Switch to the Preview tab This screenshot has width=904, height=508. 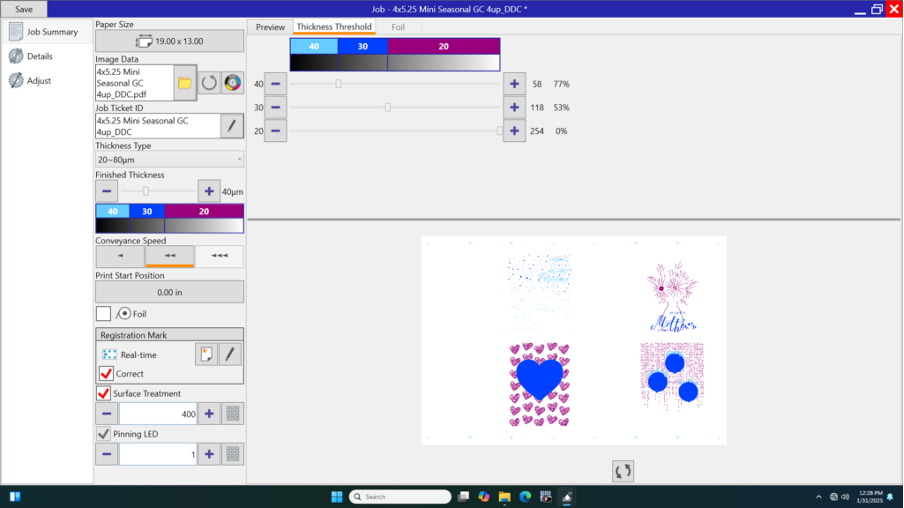270,27
